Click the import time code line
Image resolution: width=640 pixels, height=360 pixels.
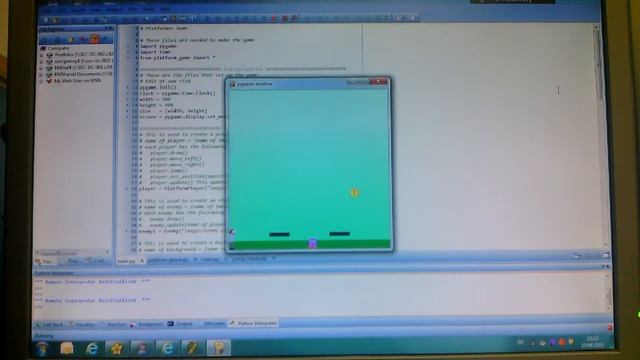154,52
